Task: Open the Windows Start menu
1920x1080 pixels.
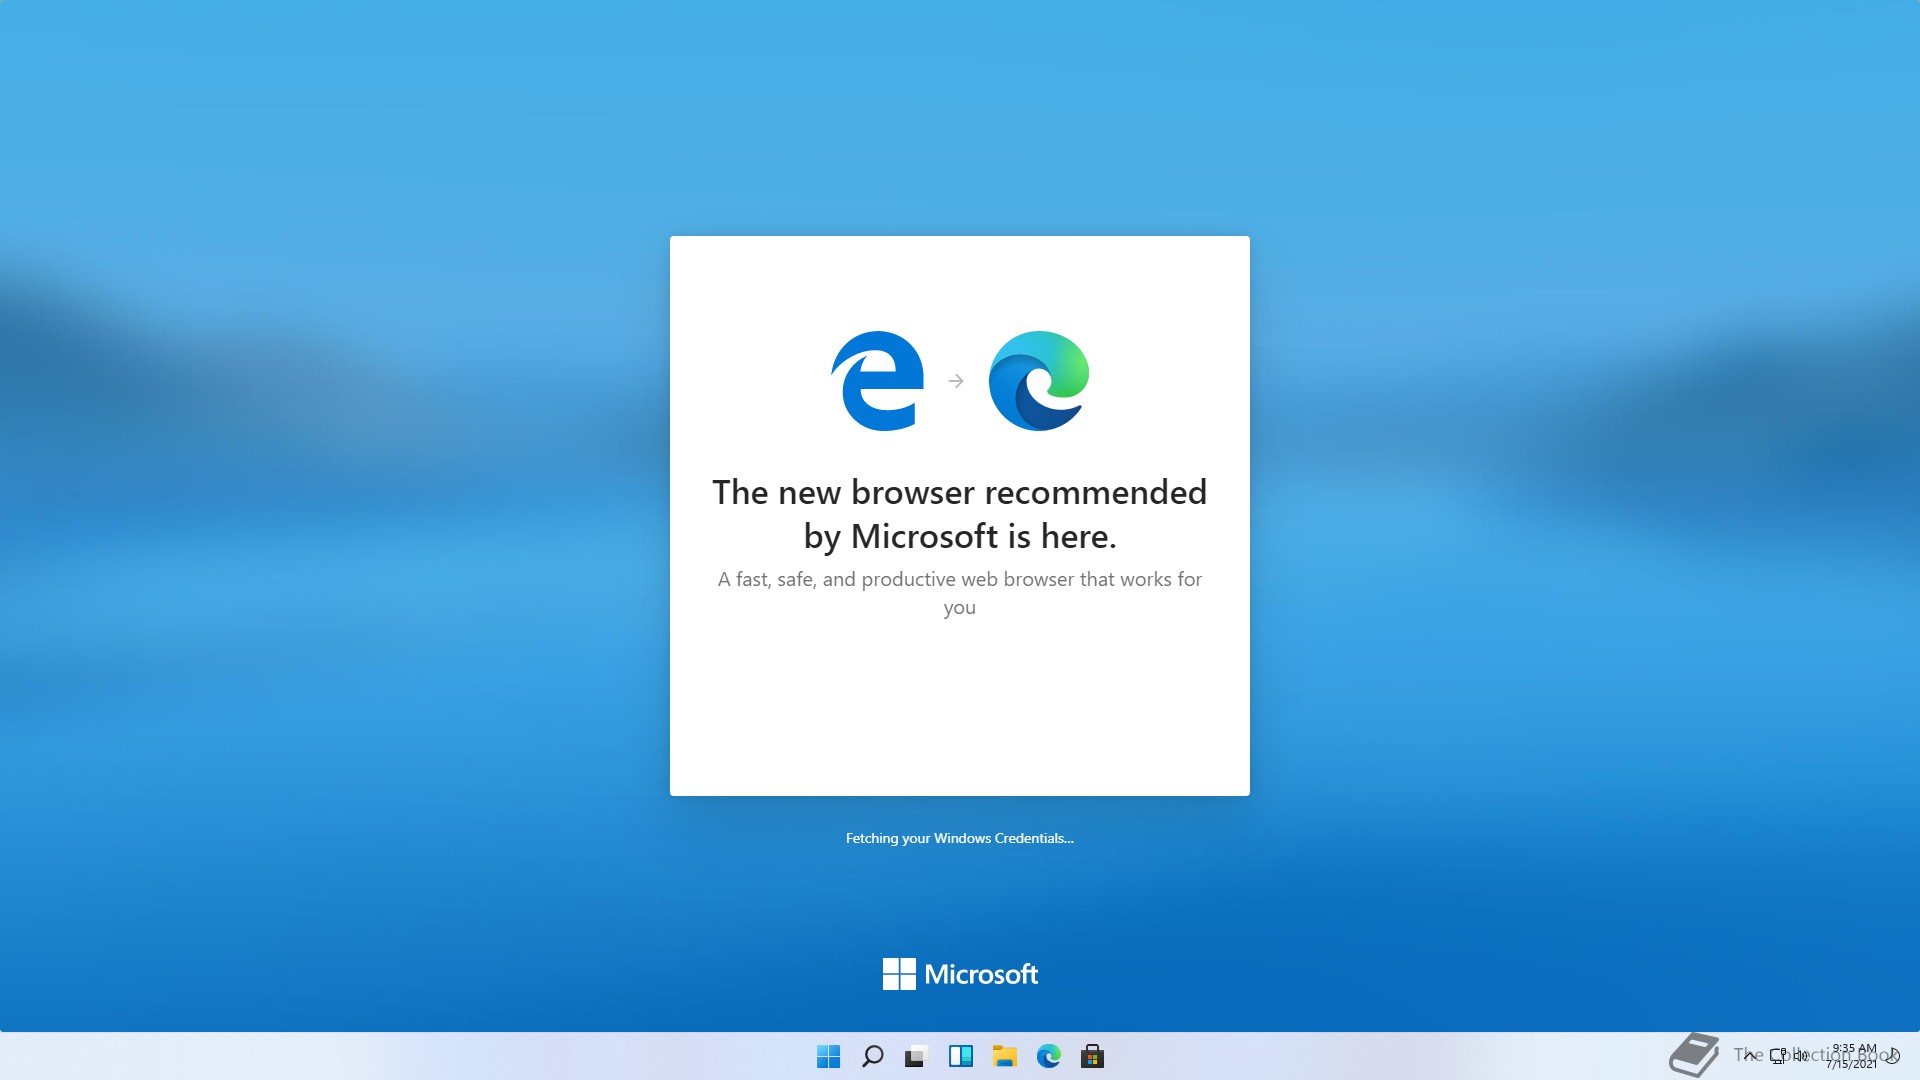Action: point(828,1056)
